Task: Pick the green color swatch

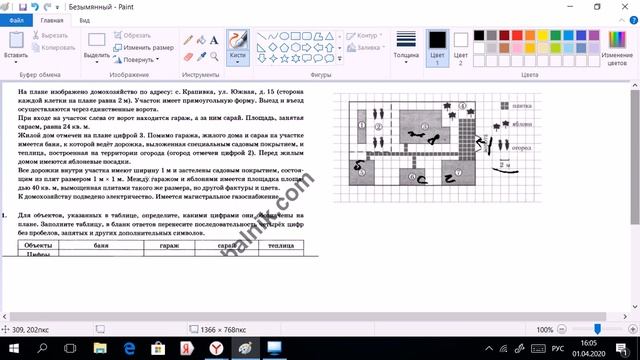Action: pyautogui.click(x=556, y=36)
